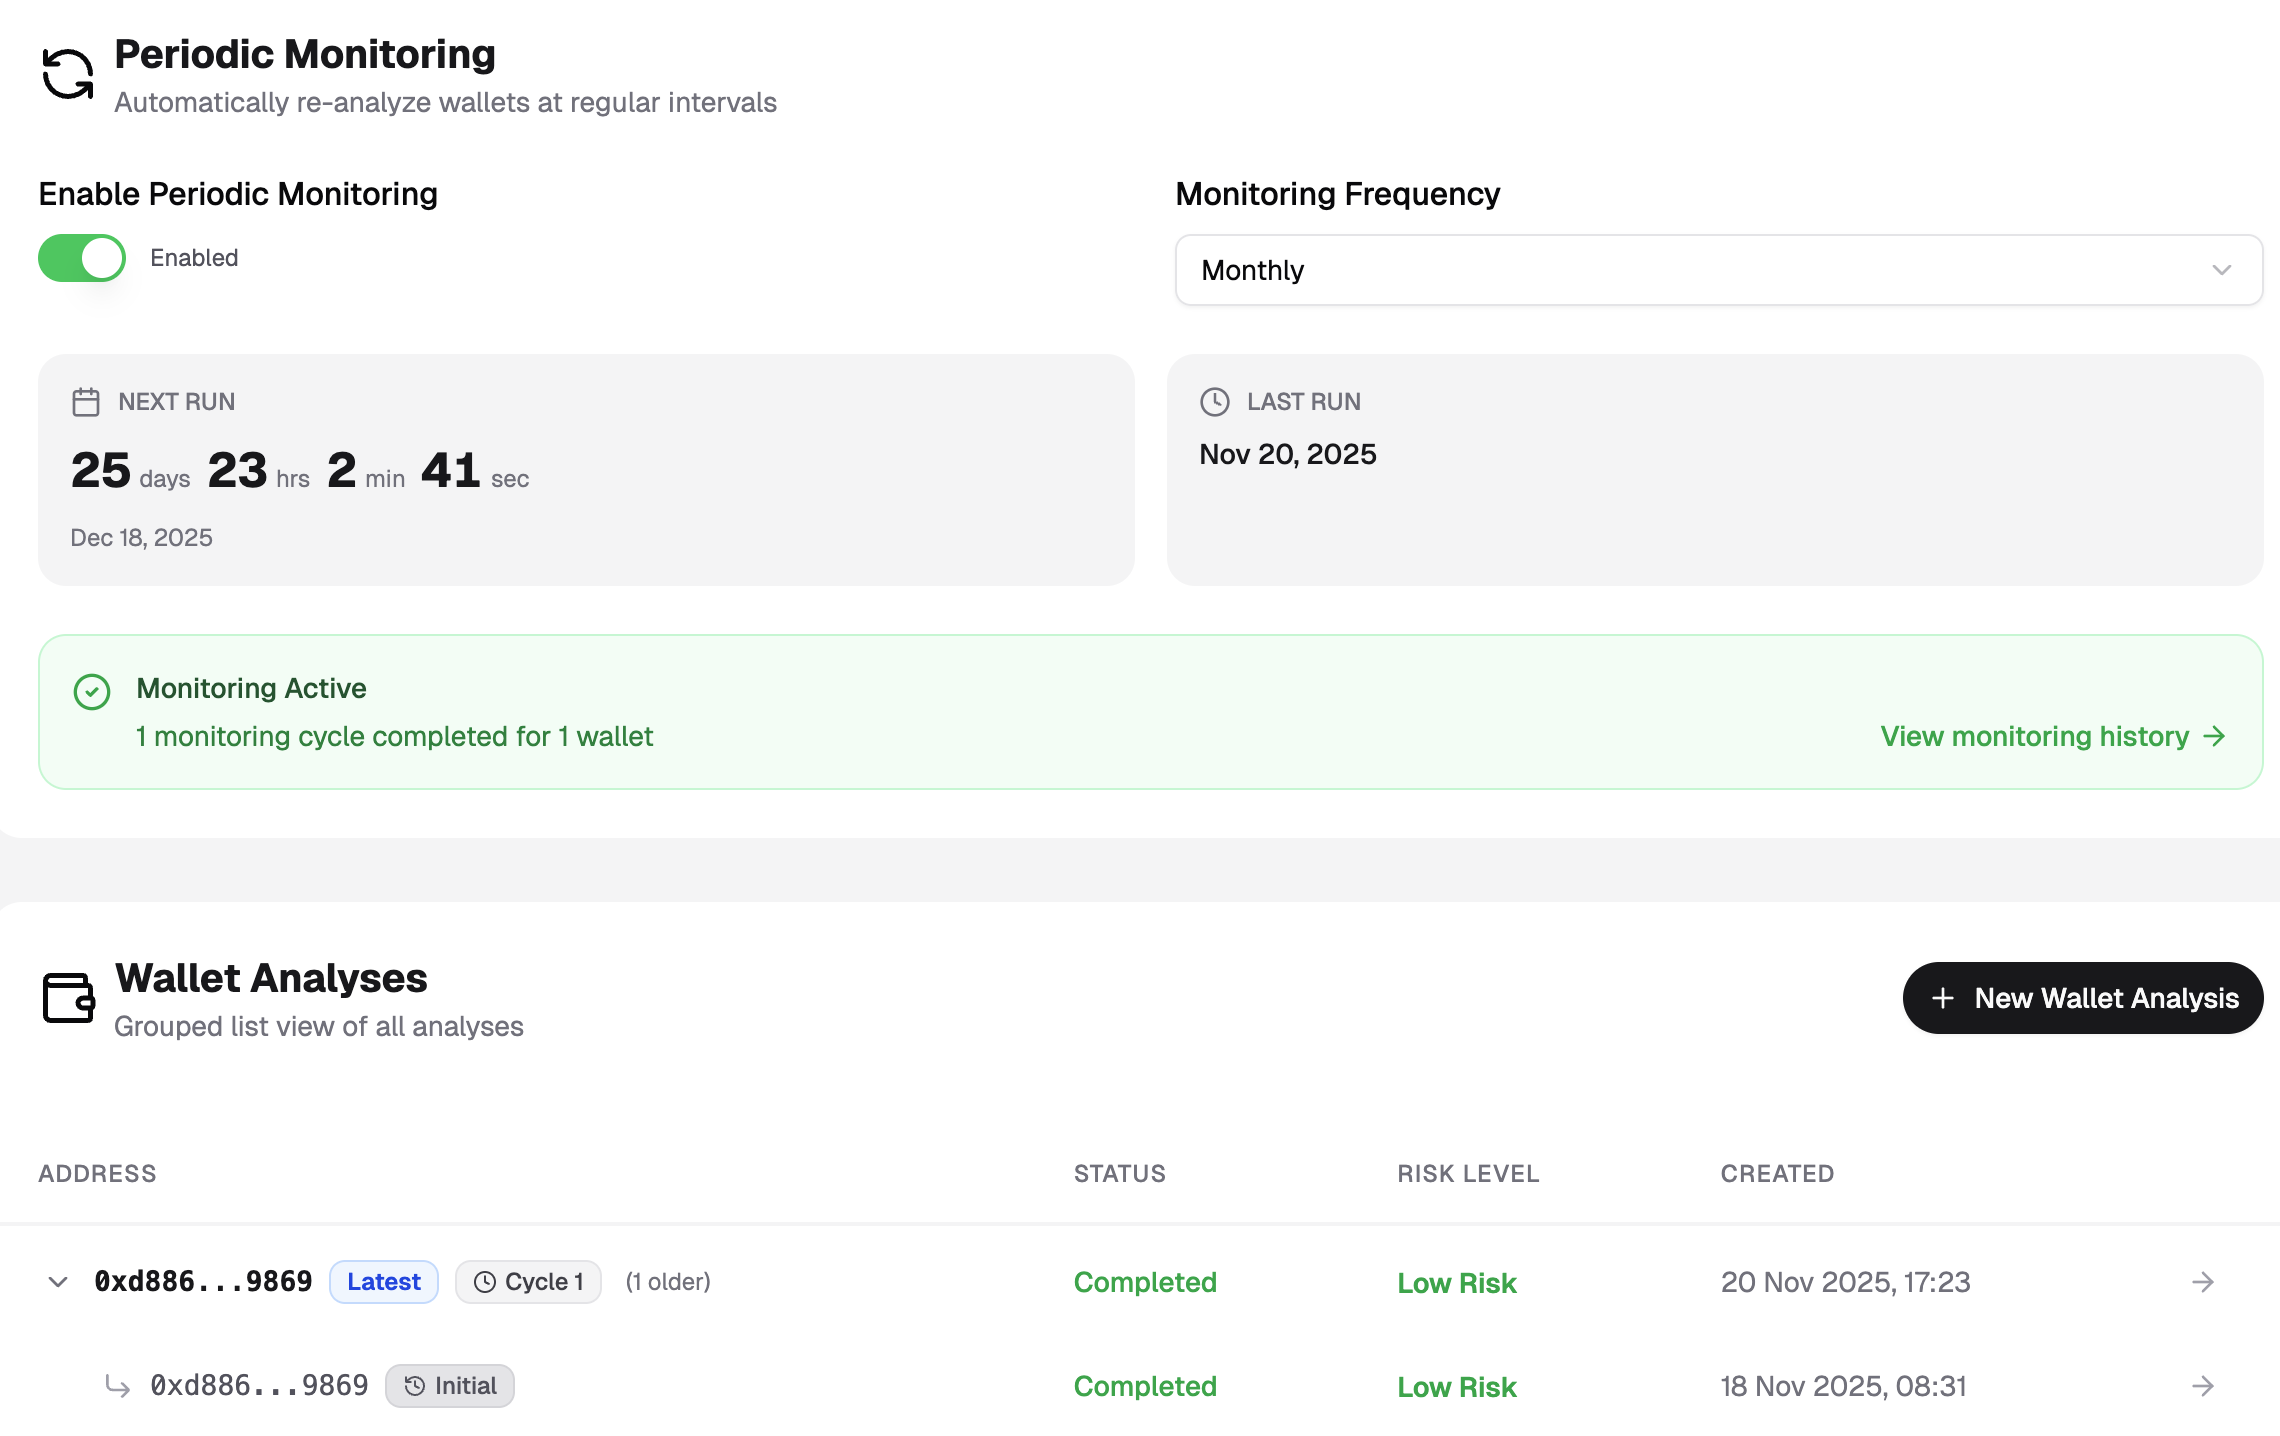Viewport: 2280px width, 1436px height.
Task: Click the Next Run calendar icon
Action: click(x=86, y=402)
